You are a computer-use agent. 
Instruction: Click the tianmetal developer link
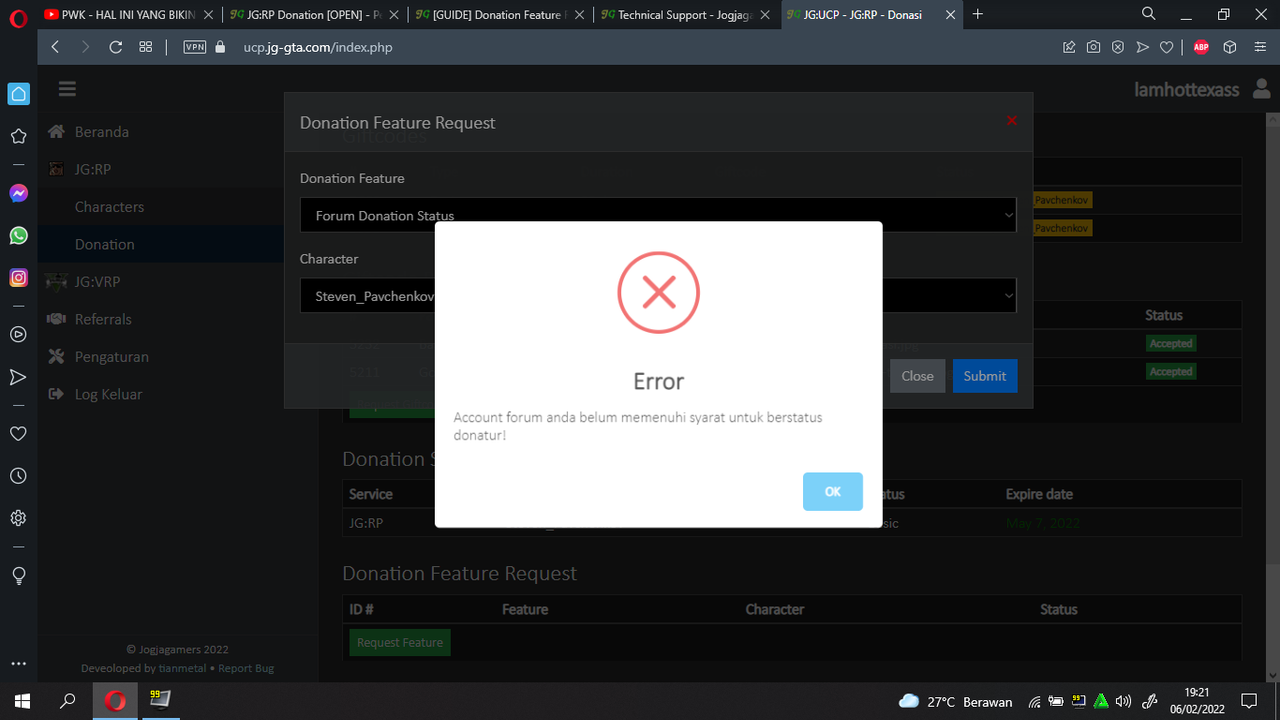coord(183,668)
